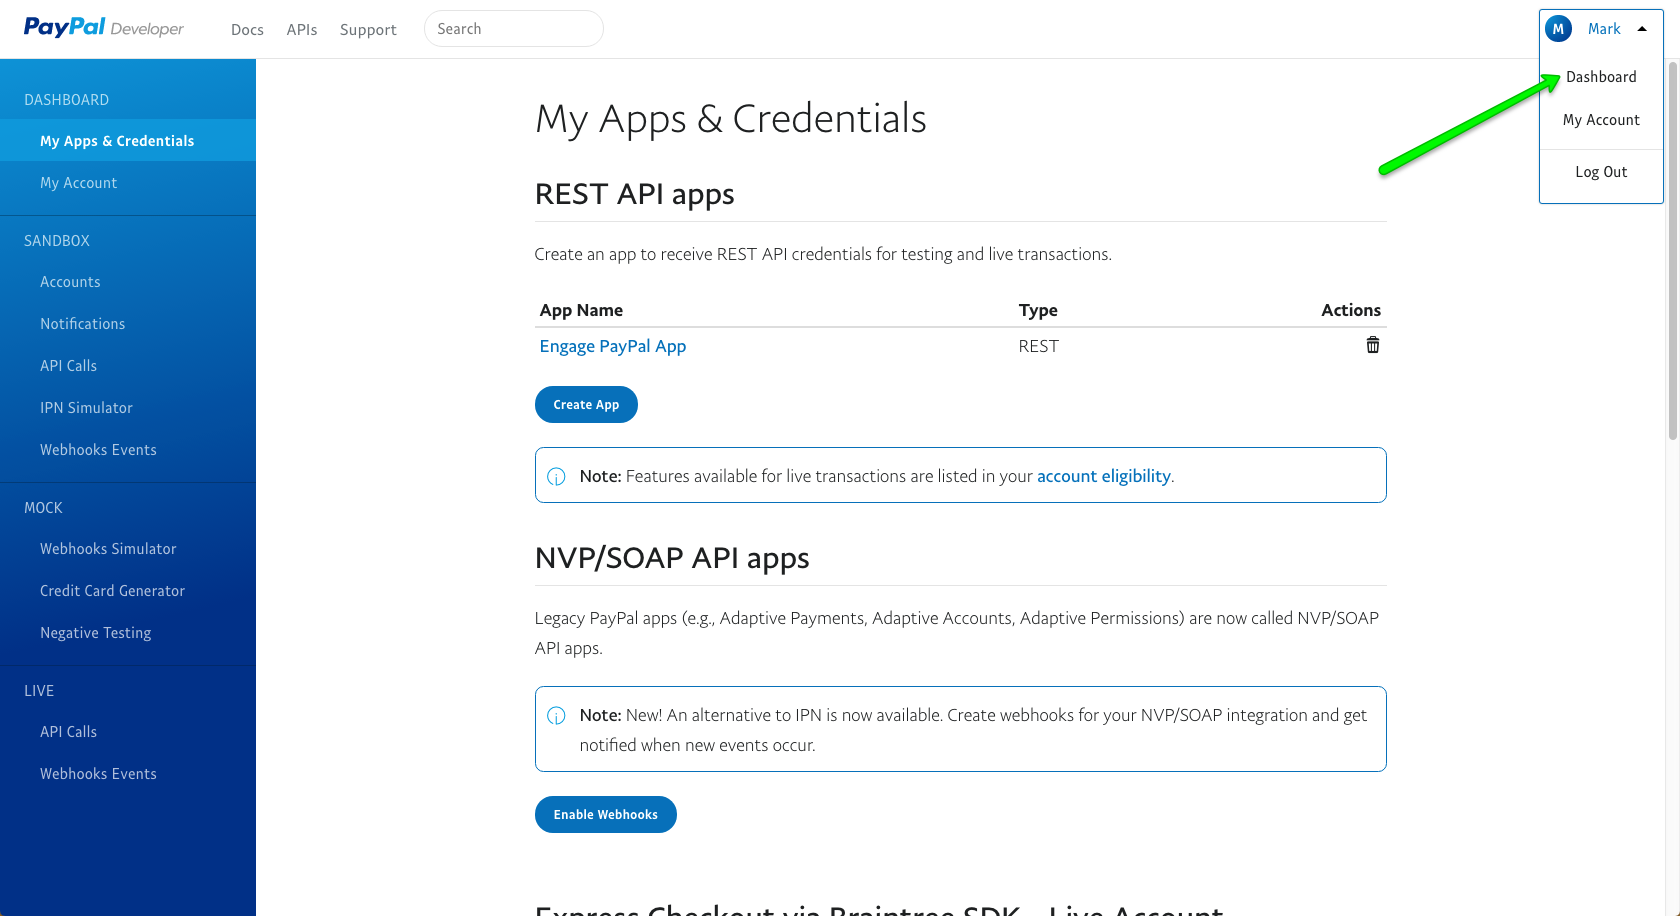Click the Mark username label
The height and width of the screenshot is (916, 1680).
(1604, 29)
